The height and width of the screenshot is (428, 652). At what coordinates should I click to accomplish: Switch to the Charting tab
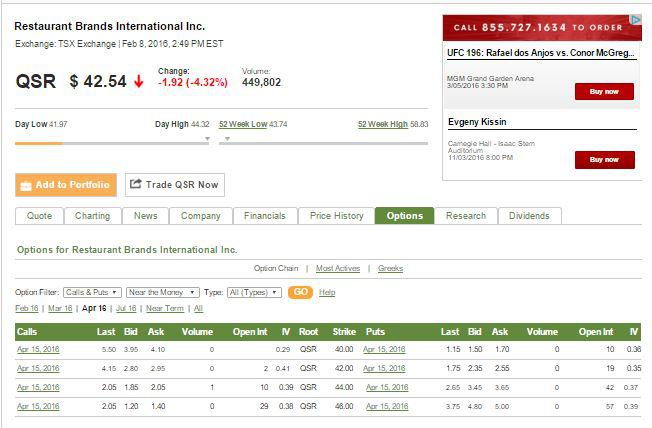92,216
